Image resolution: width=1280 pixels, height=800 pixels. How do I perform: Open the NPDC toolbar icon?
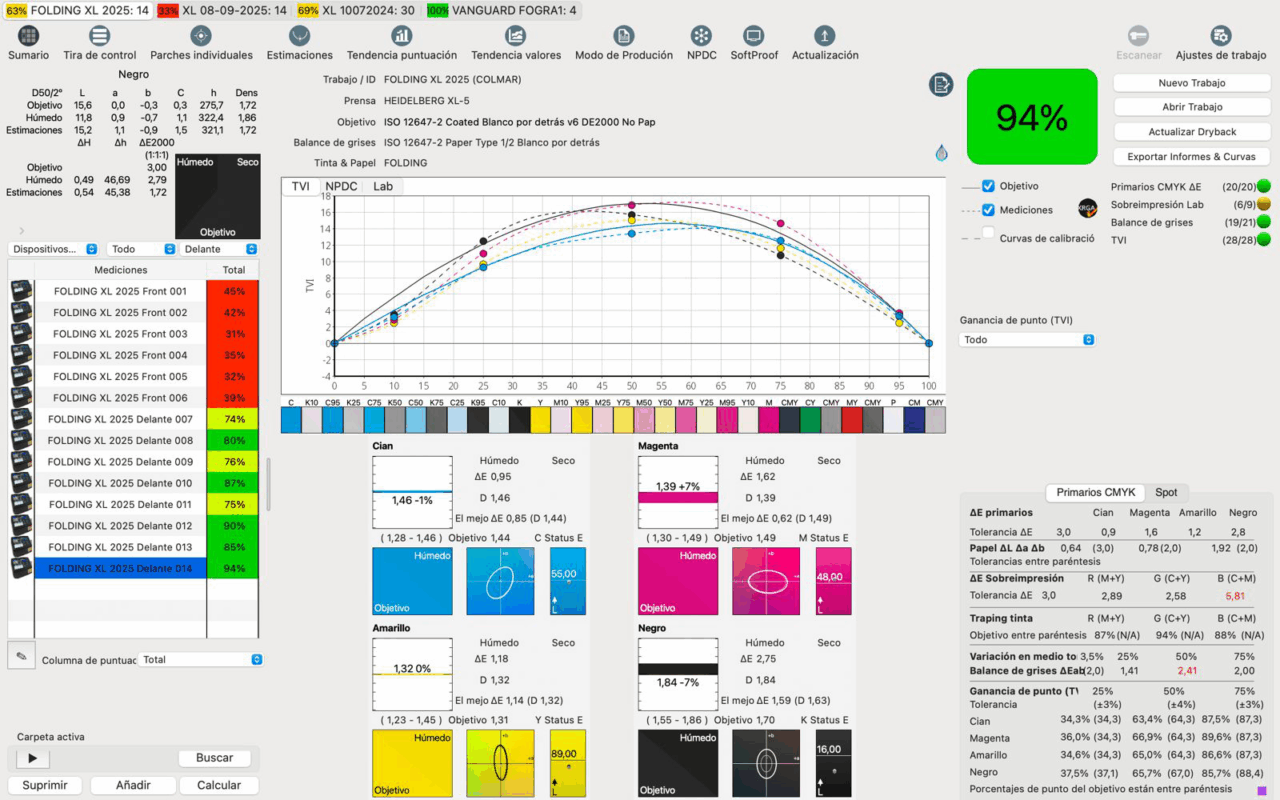(x=701, y=37)
